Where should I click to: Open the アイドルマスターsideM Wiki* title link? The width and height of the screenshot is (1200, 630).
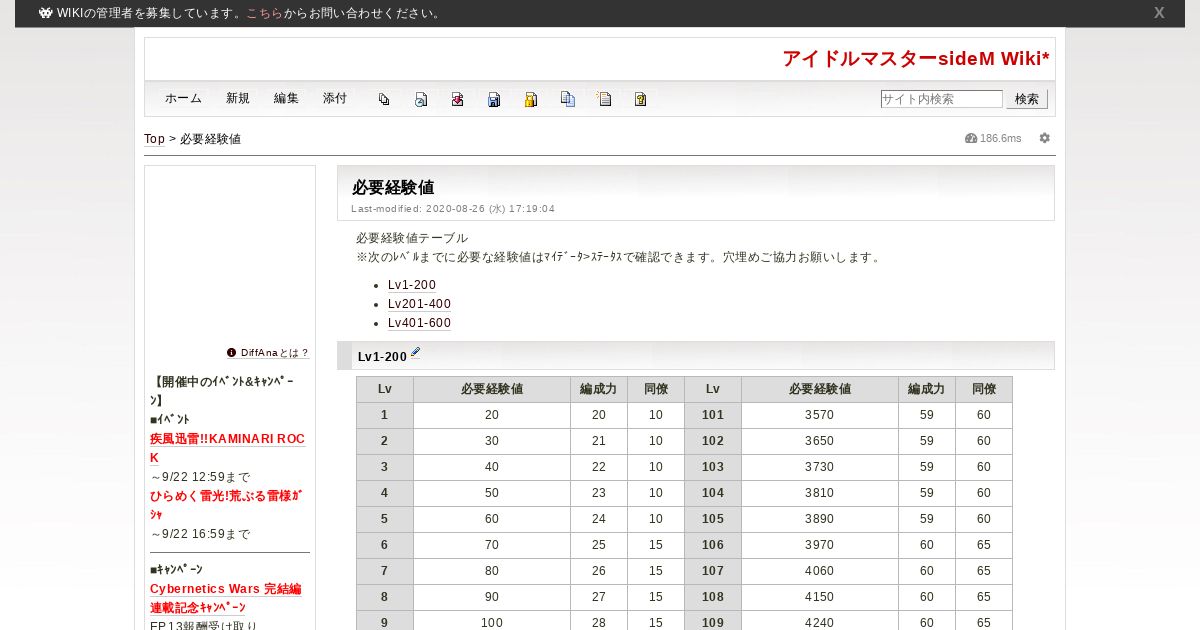(916, 58)
